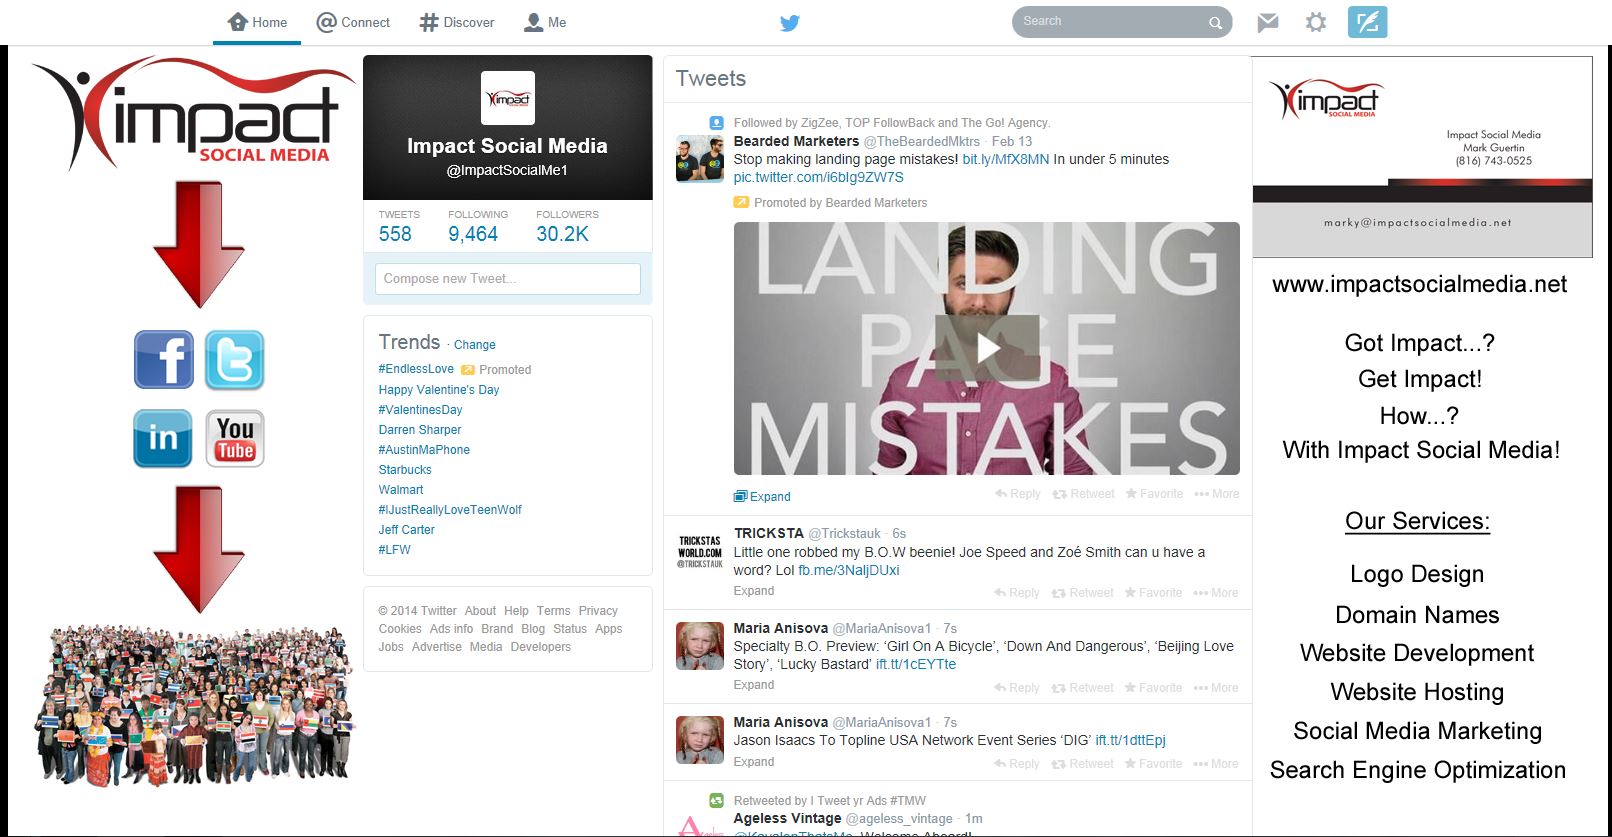Expand the Jason Isaacs tweet
Viewport: 1612px width, 837px height.
(754, 762)
